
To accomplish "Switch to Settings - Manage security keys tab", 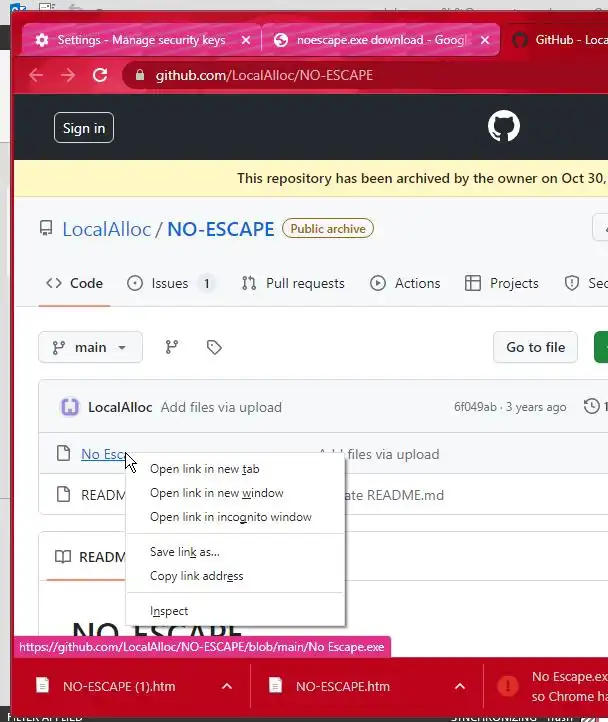I will (141, 40).
